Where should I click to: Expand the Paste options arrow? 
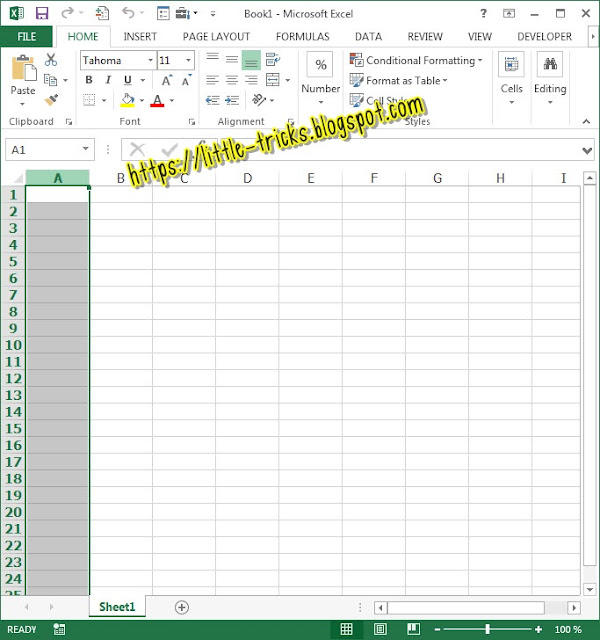click(22, 104)
